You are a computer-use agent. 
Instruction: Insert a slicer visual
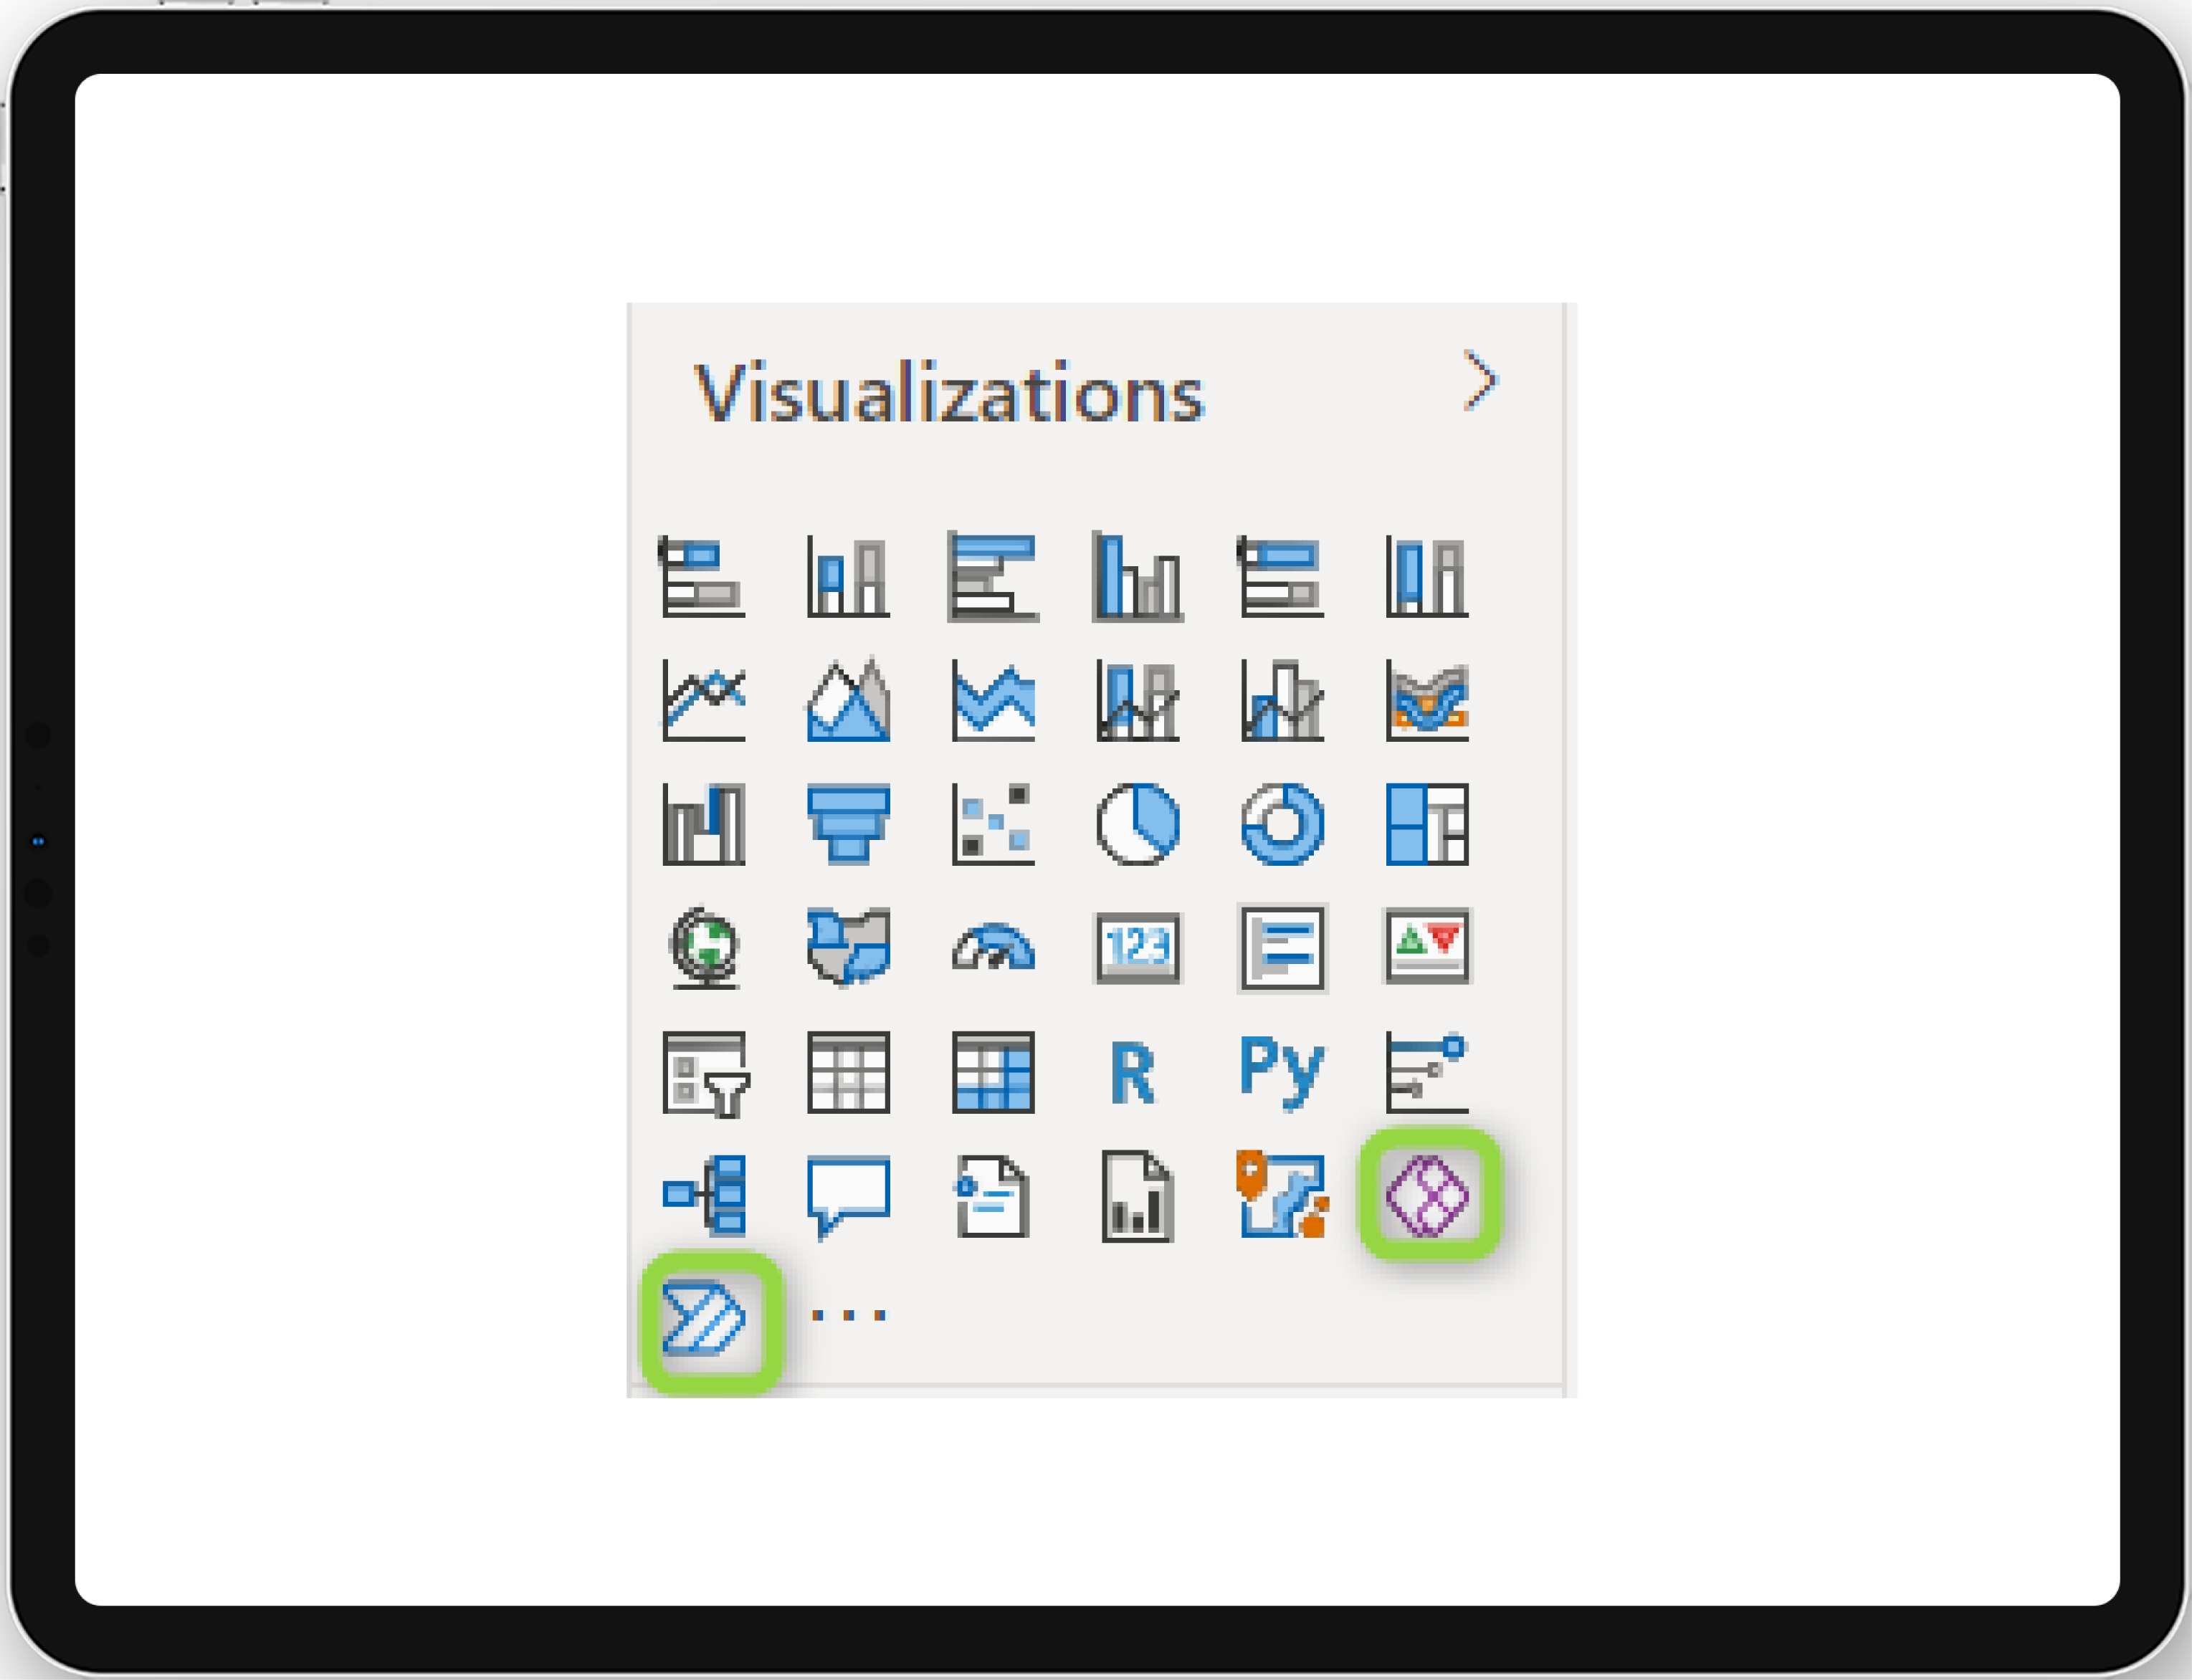(x=706, y=1074)
